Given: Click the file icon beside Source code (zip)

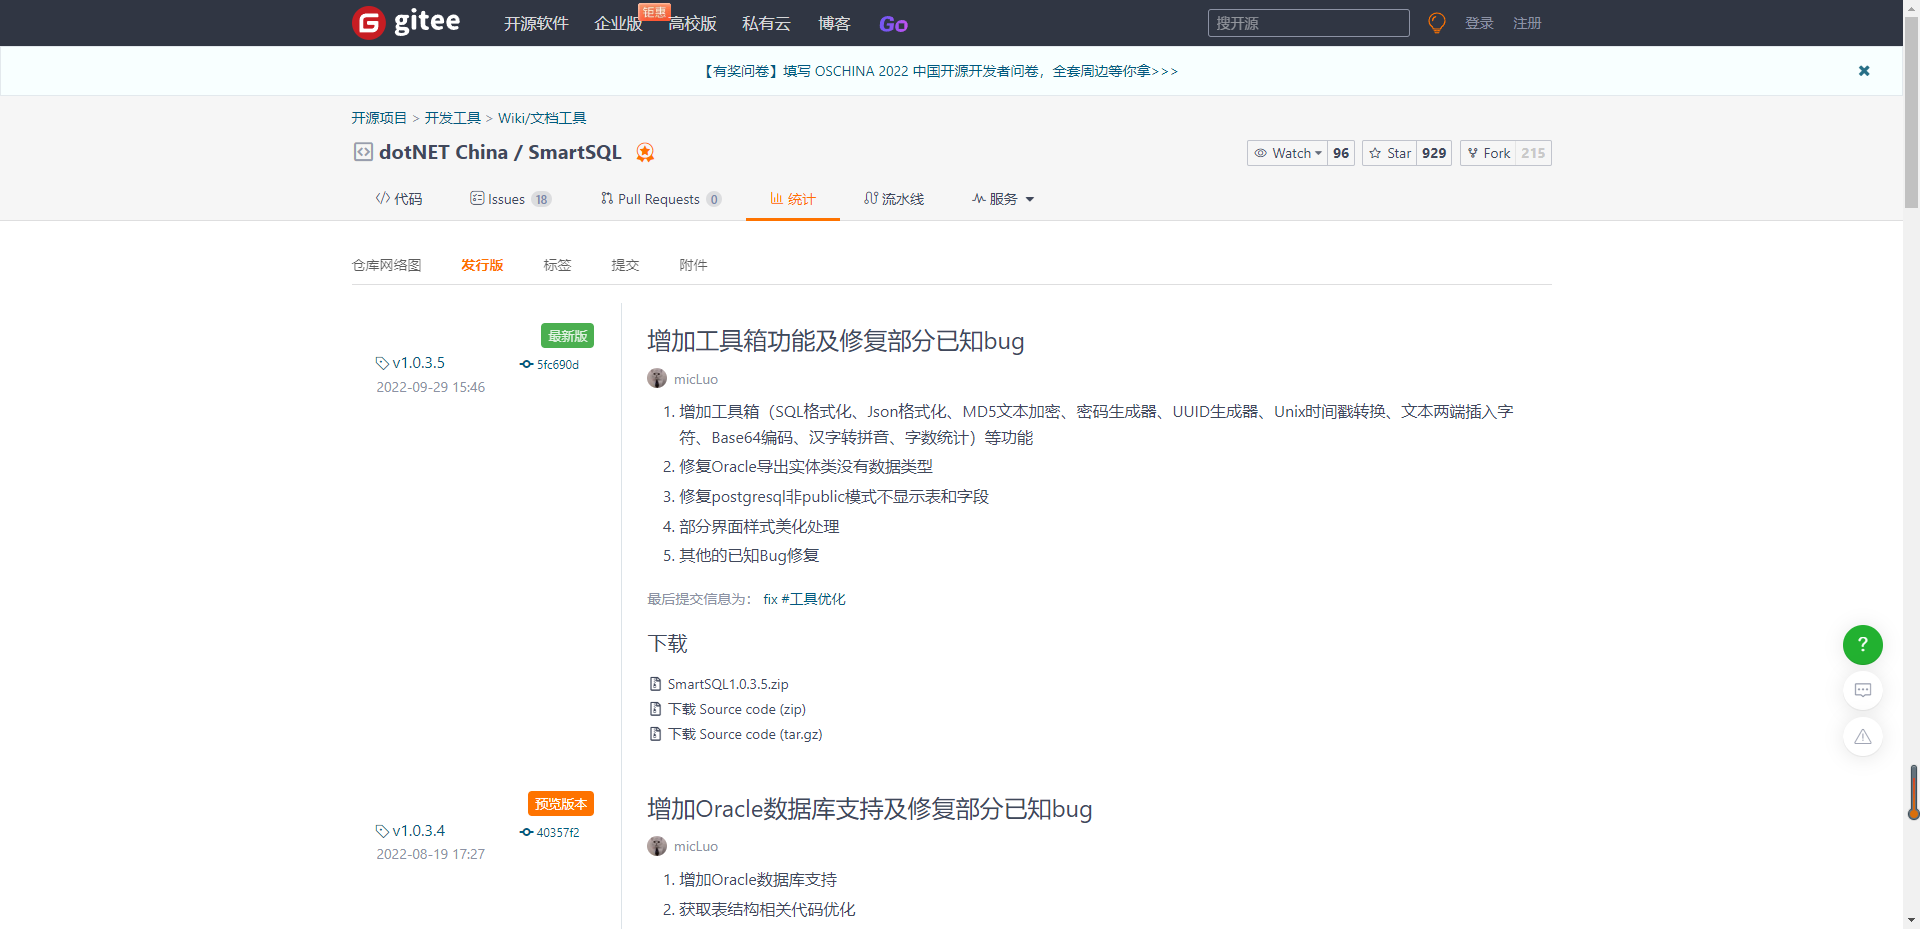Looking at the screenshot, I should pos(655,709).
